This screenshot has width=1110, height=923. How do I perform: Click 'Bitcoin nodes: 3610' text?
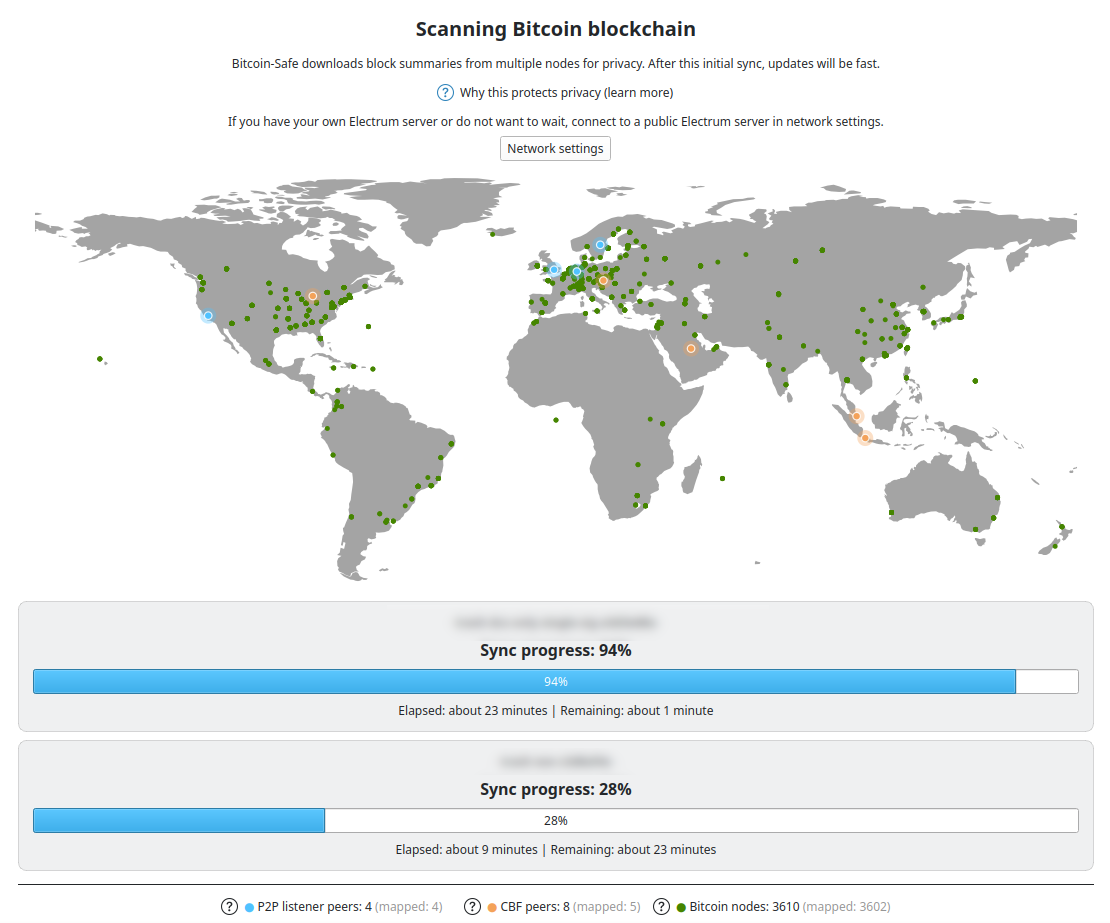tap(745, 907)
